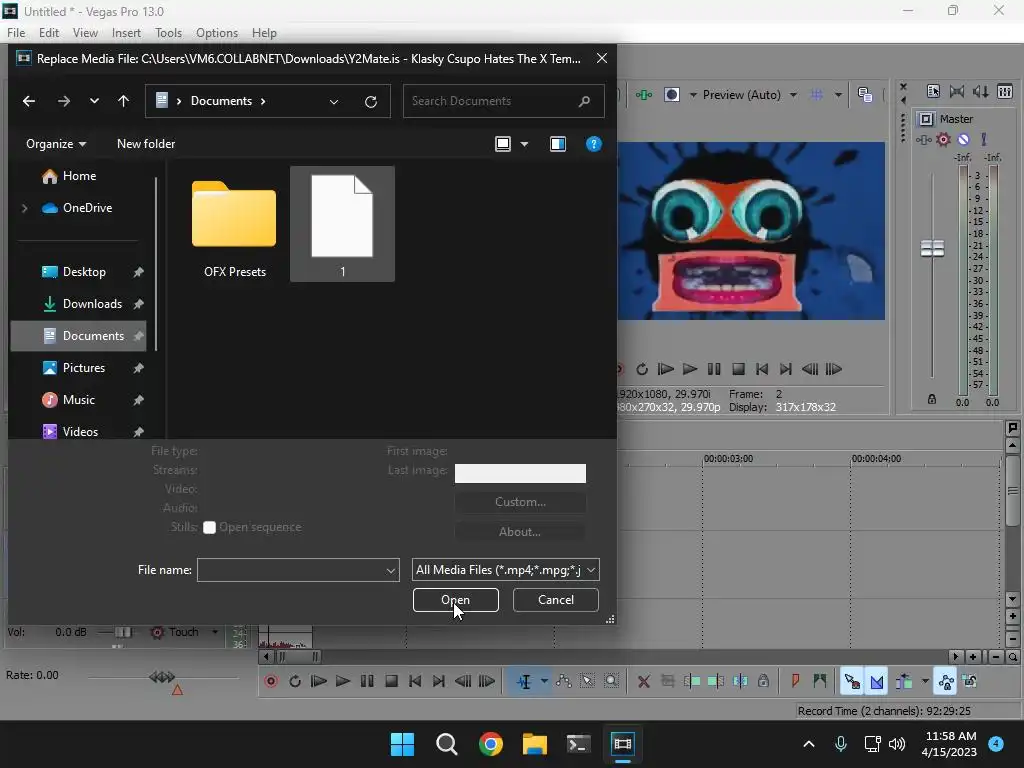The height and width of the screenshot is (768, 1024).
Task: Select the Envelope Edit tool
Action: click(x=564, y=681)
